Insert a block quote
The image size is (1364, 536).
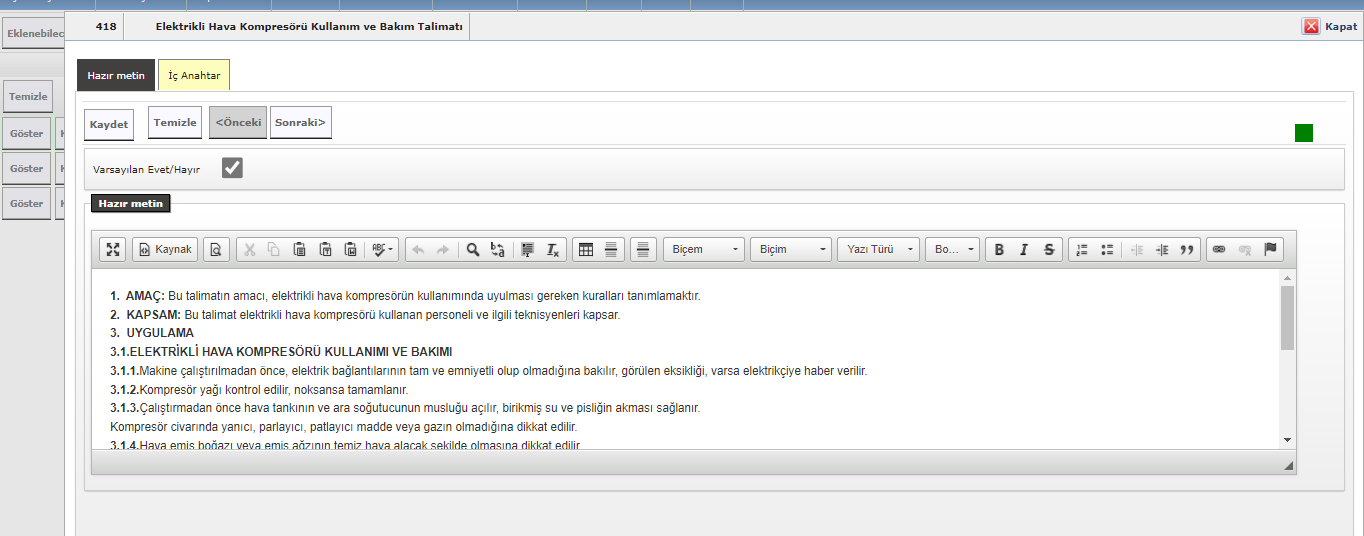tap(1187, 250)
